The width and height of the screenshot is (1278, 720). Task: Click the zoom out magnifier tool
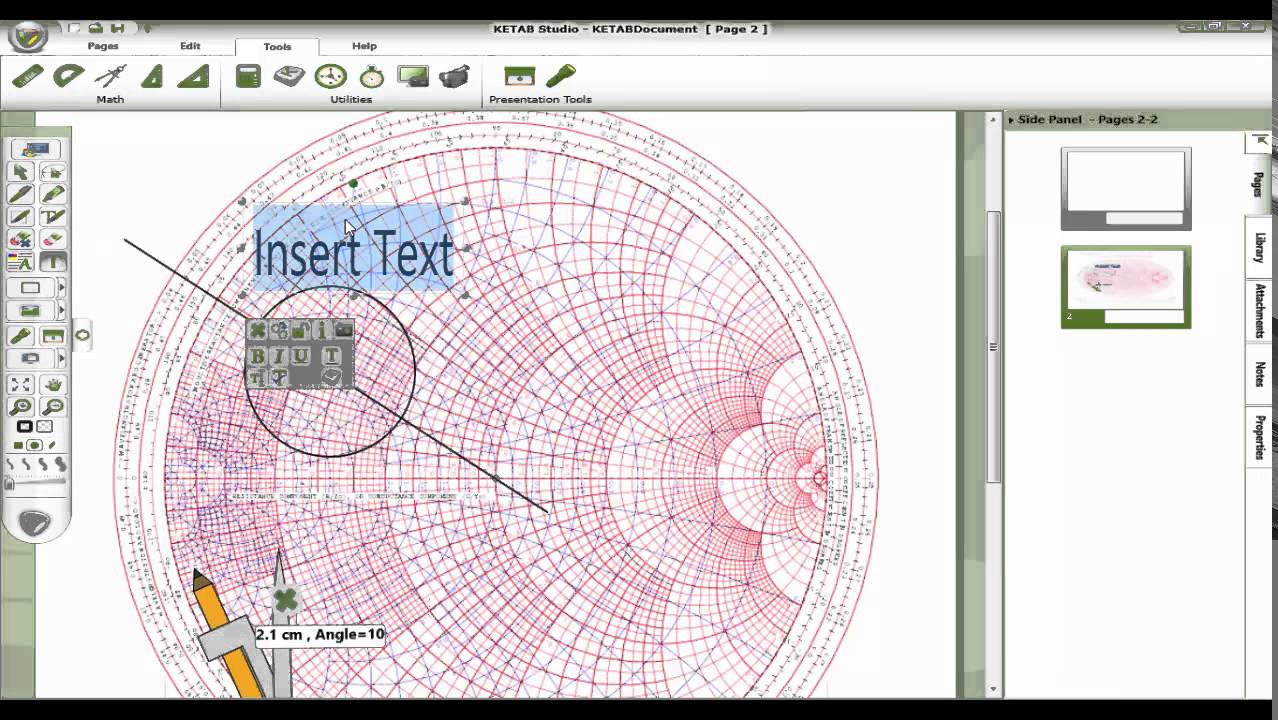pos(54,406)
